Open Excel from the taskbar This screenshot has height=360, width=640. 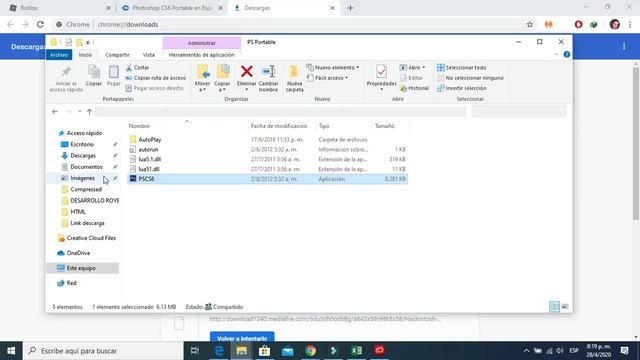(356, 351)
